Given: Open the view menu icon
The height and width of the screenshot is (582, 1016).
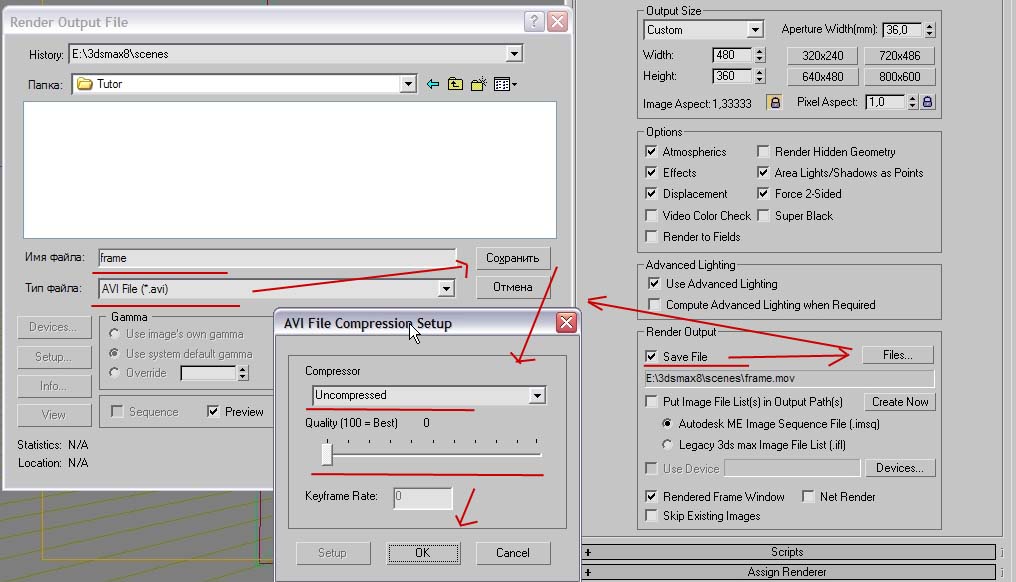Looking at the screenshot, I should pyautogui.click(x=504, y=85).
